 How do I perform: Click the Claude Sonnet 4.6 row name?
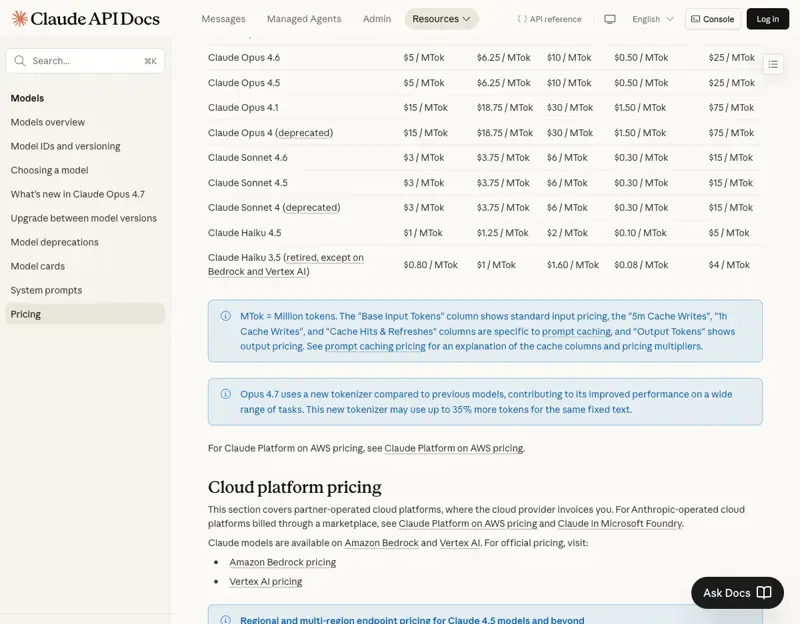(x=247, y=158)
